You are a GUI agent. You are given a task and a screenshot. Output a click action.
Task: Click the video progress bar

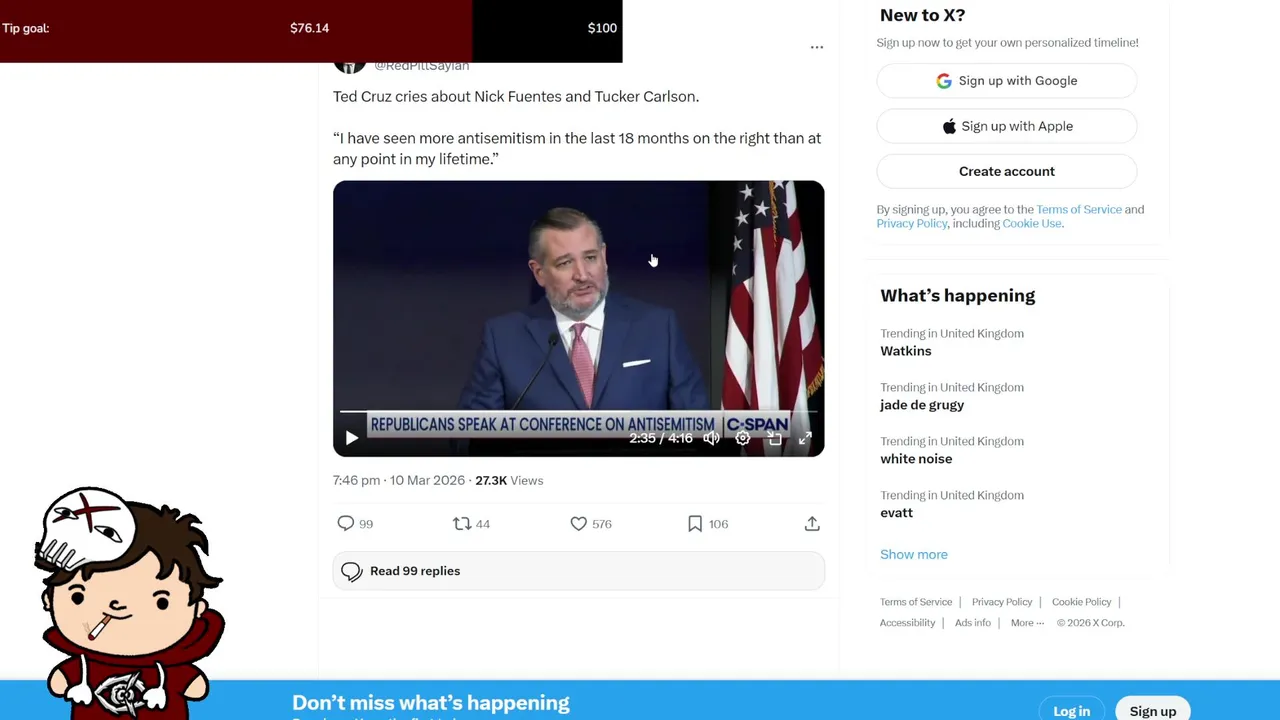pyautogui.click(x=578, y=411)
